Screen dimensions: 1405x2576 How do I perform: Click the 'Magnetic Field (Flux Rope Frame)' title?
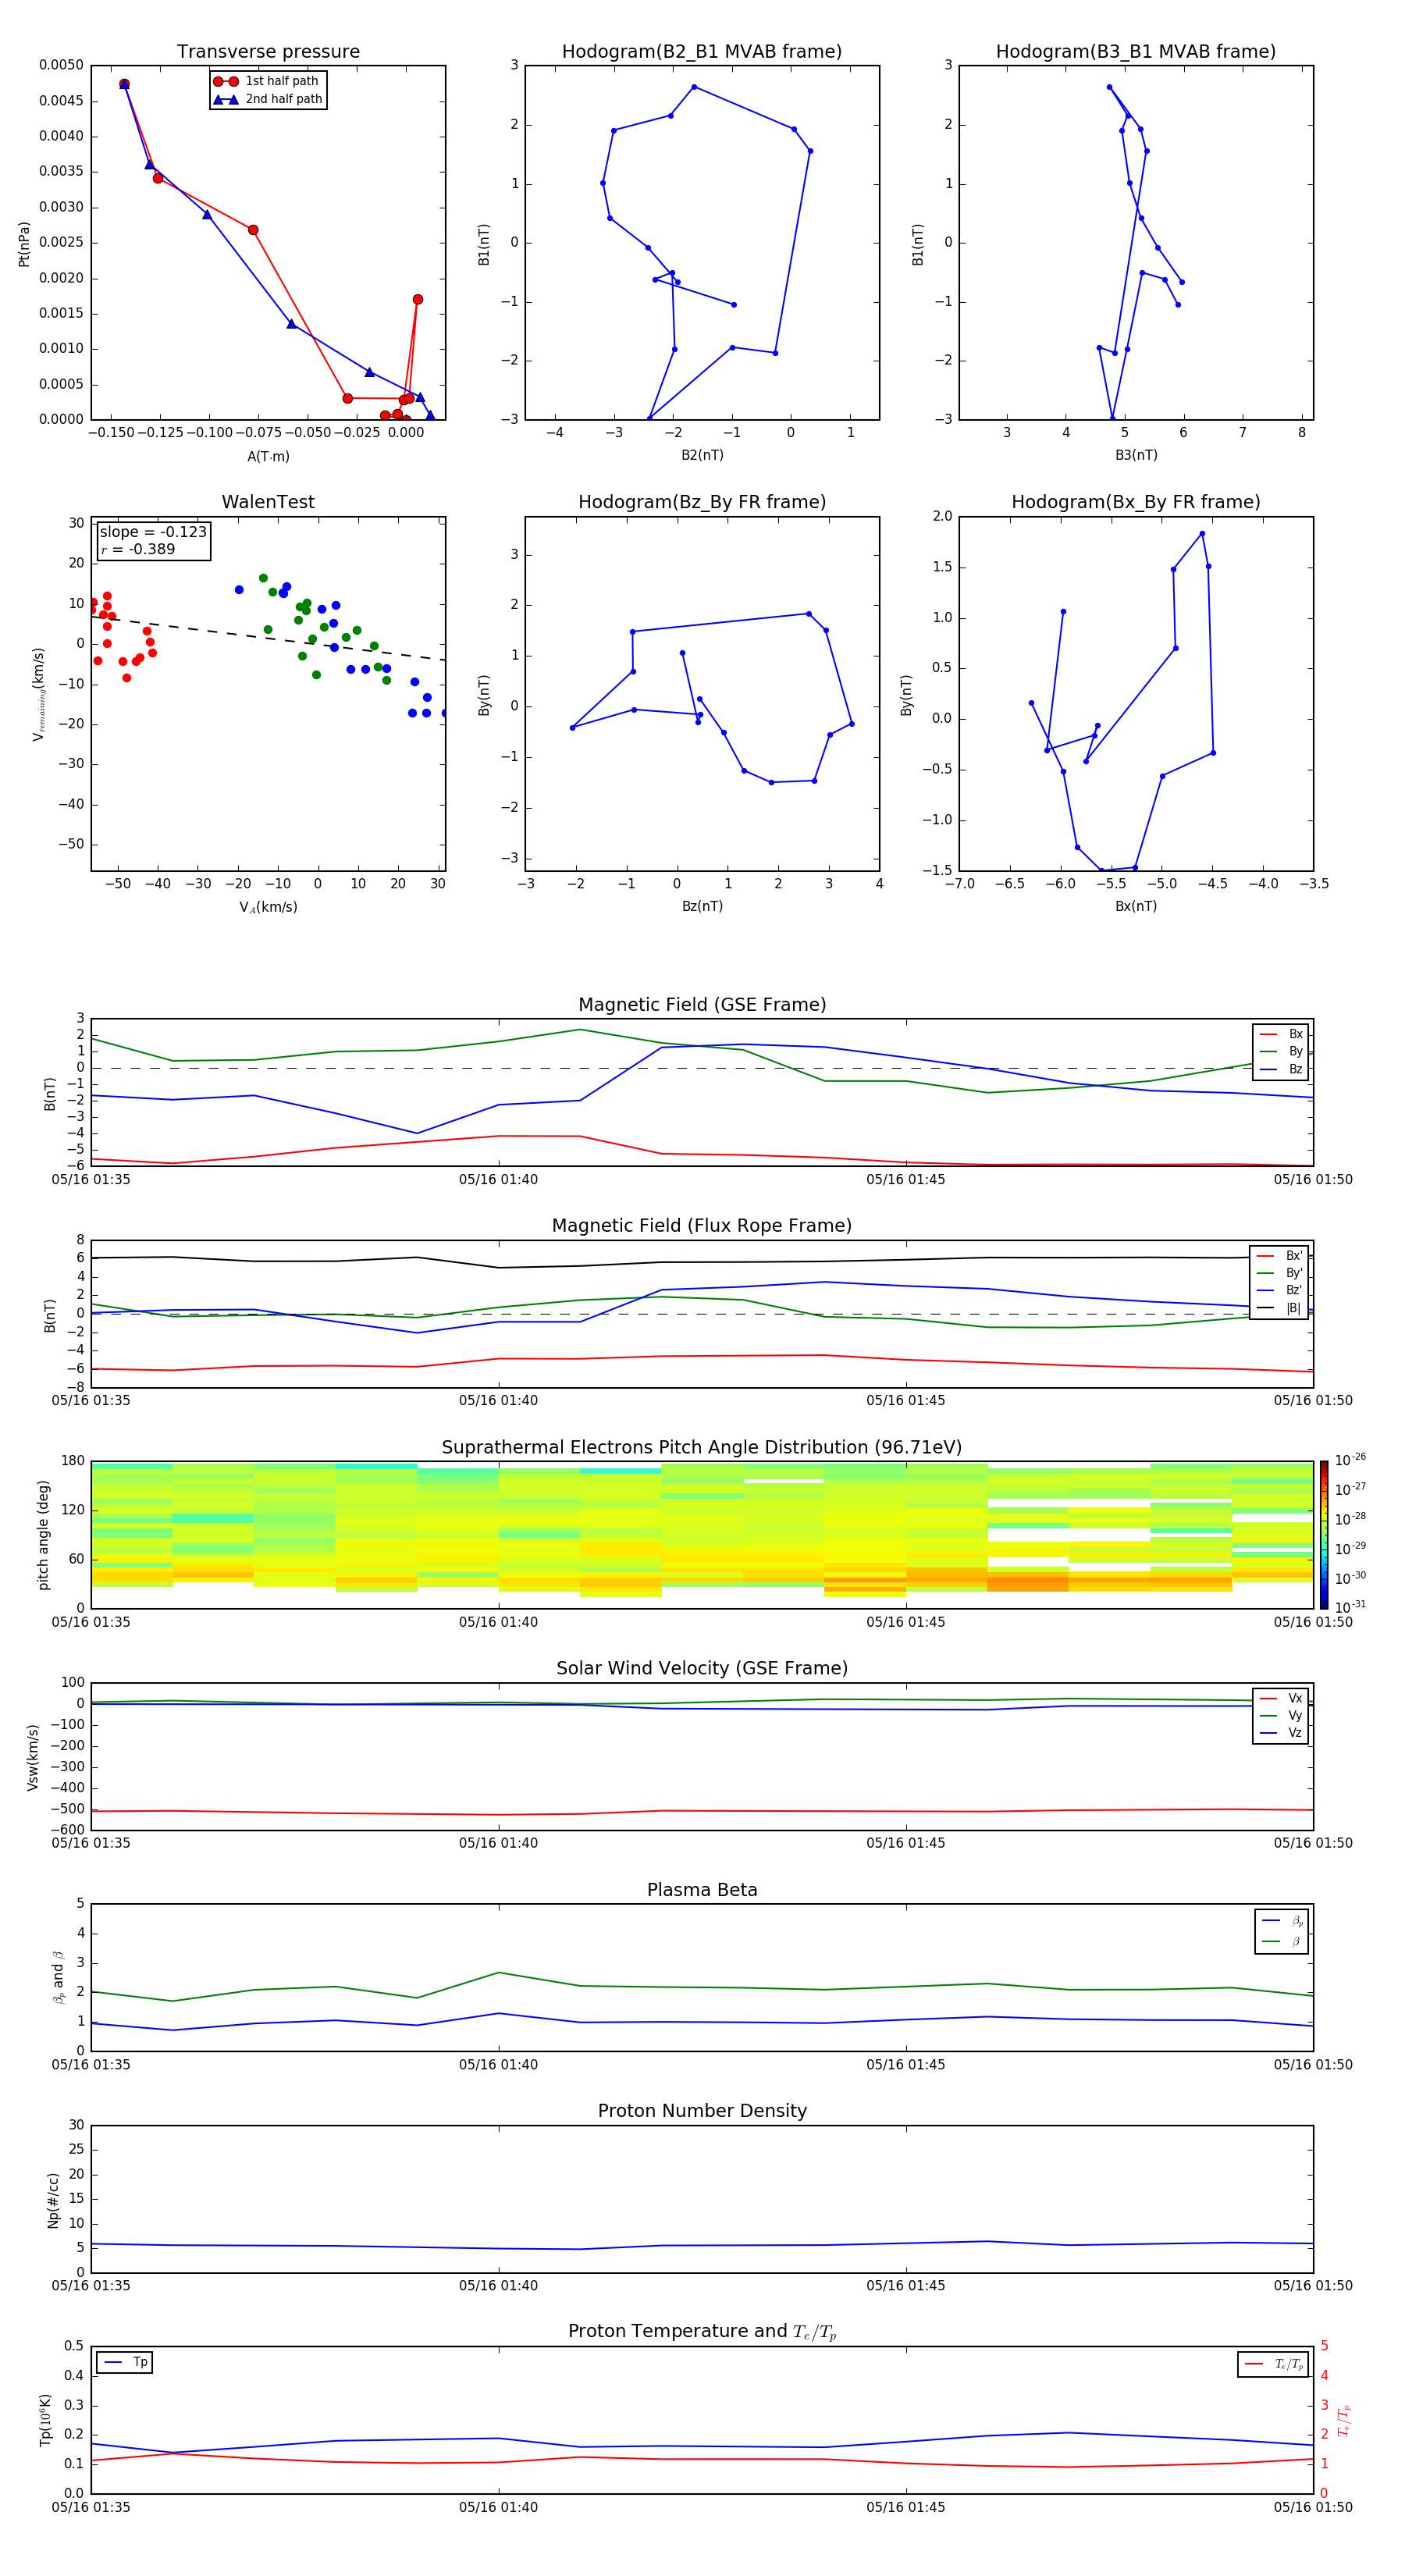point(702,1226)
